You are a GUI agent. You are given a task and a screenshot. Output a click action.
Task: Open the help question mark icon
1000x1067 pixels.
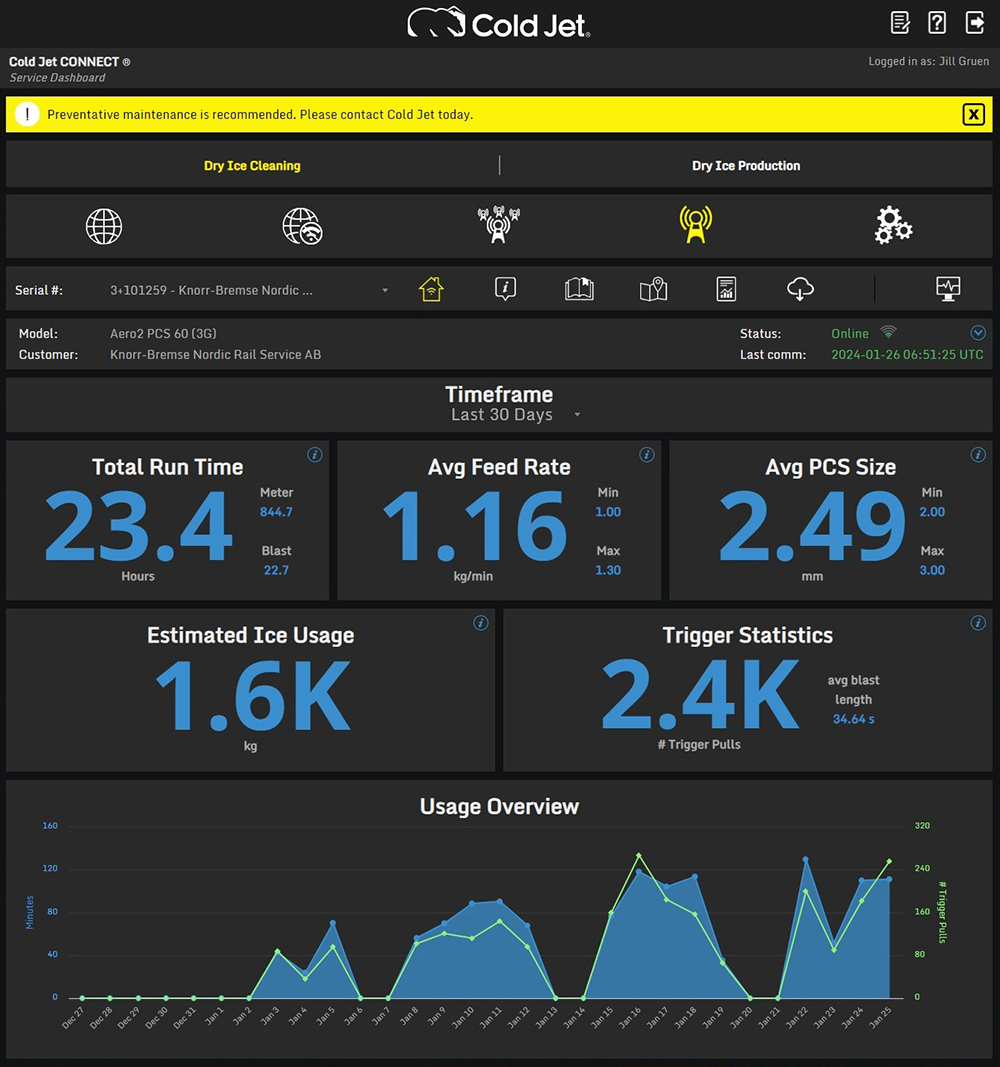point(937,22)
